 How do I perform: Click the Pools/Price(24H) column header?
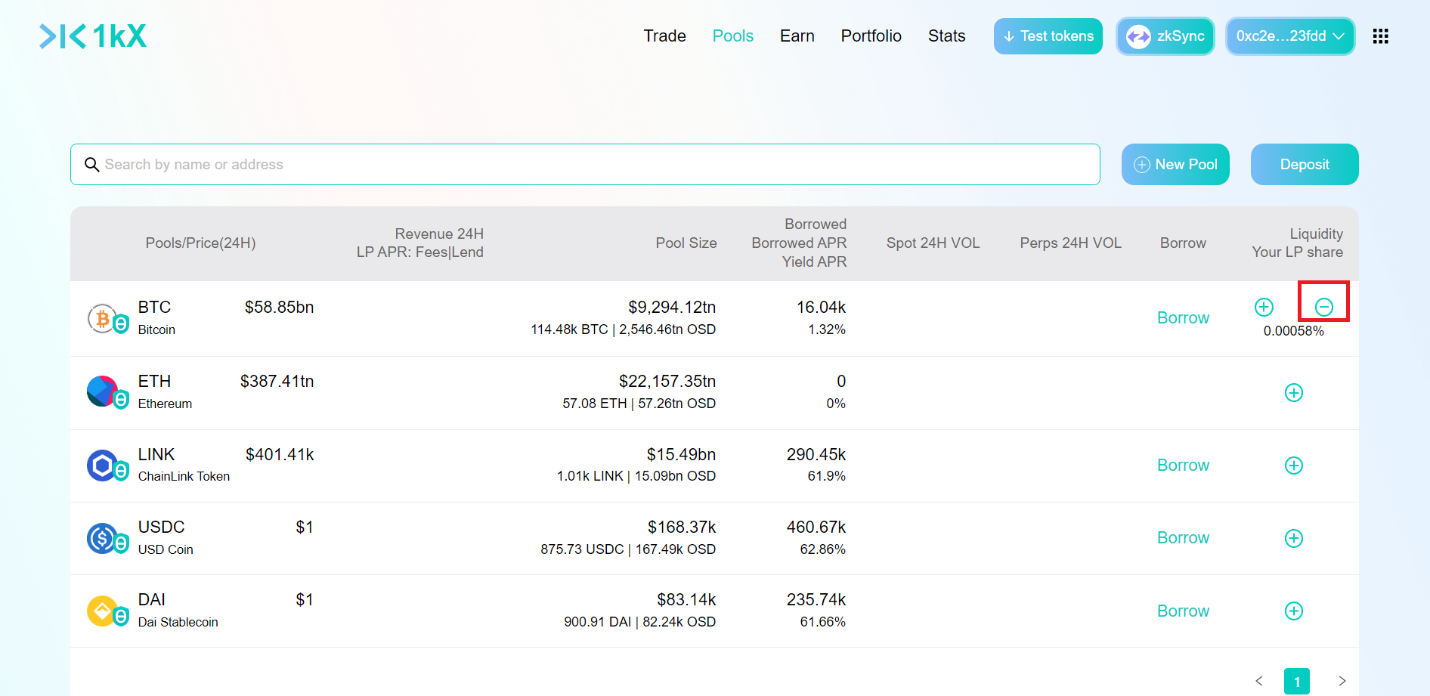(x=201, y=243)
